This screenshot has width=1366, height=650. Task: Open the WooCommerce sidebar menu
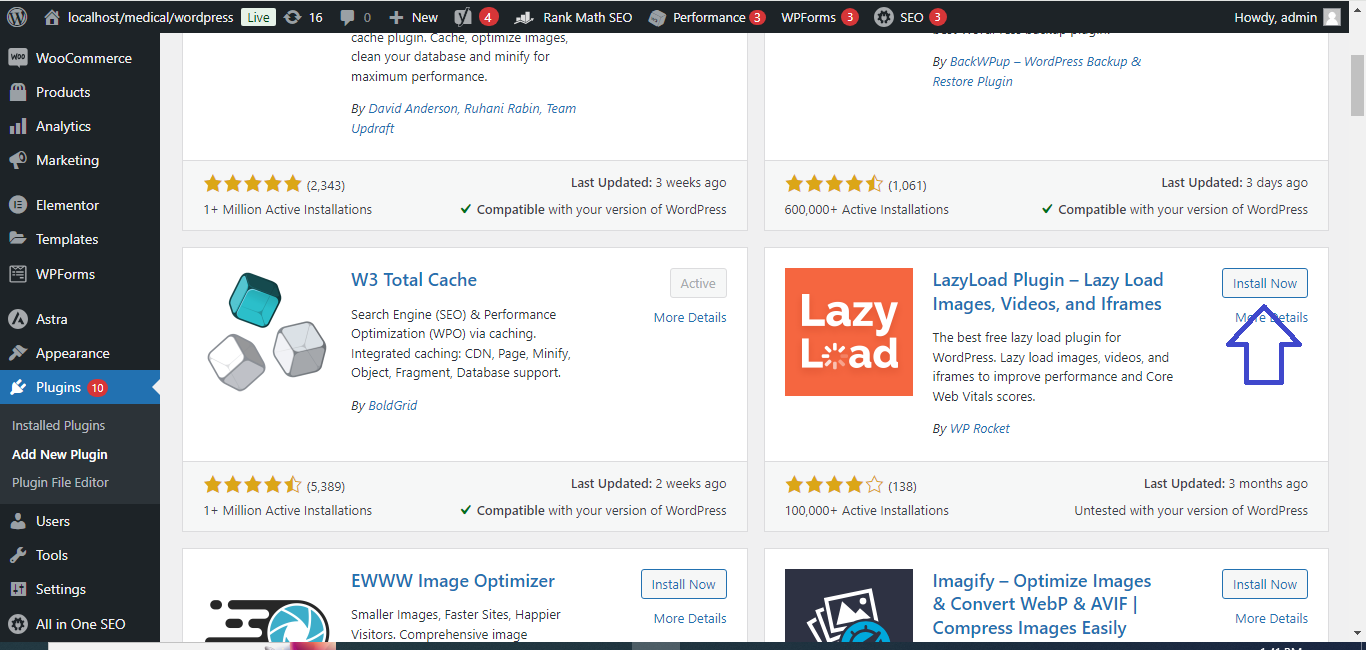[83, 58]
